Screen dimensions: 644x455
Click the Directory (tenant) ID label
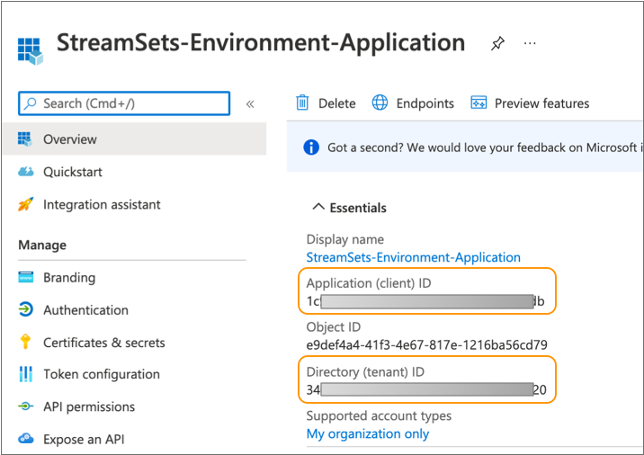365,372
